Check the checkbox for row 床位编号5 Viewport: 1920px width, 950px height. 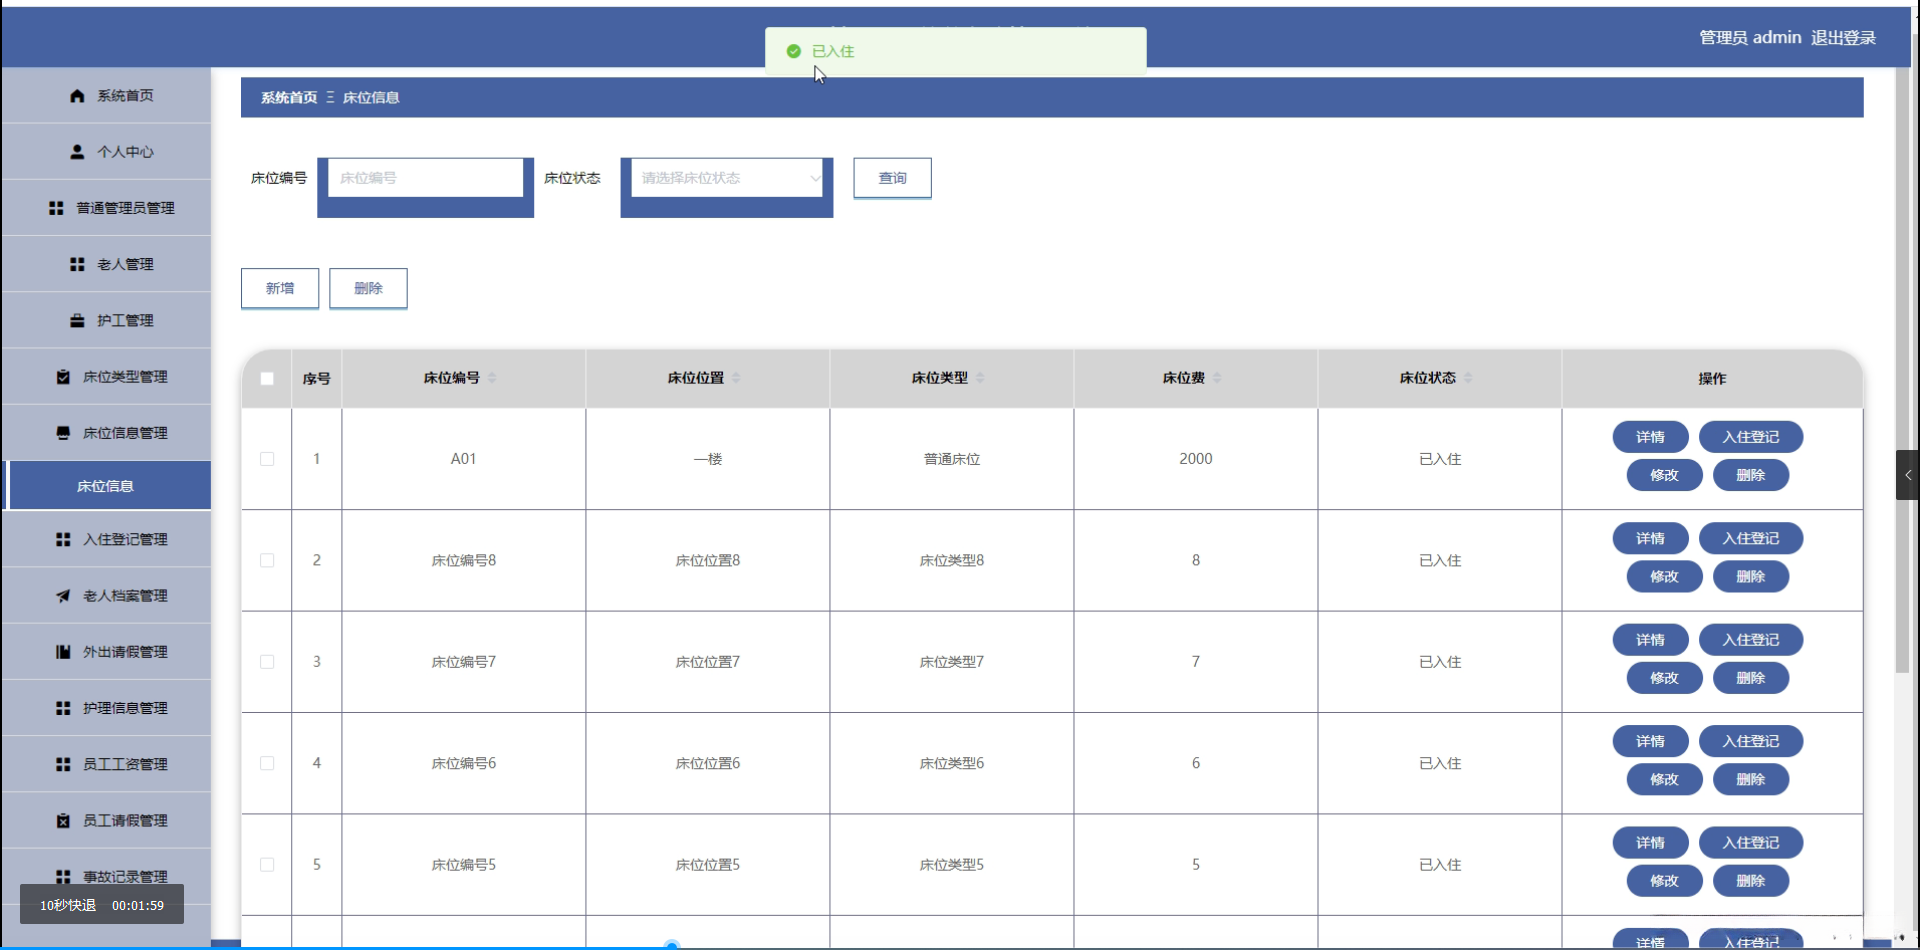267,865
